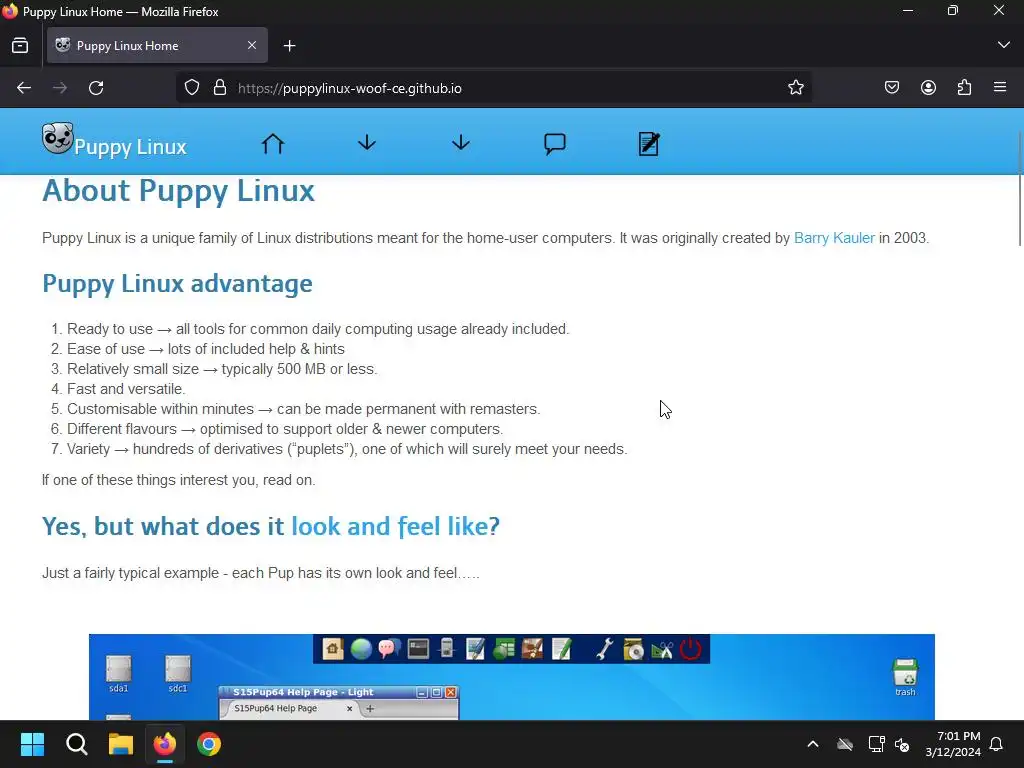Click the page vertical scrollbar thumb
Viewport: 1024px width, 768px height.
tap(1020, 188)
